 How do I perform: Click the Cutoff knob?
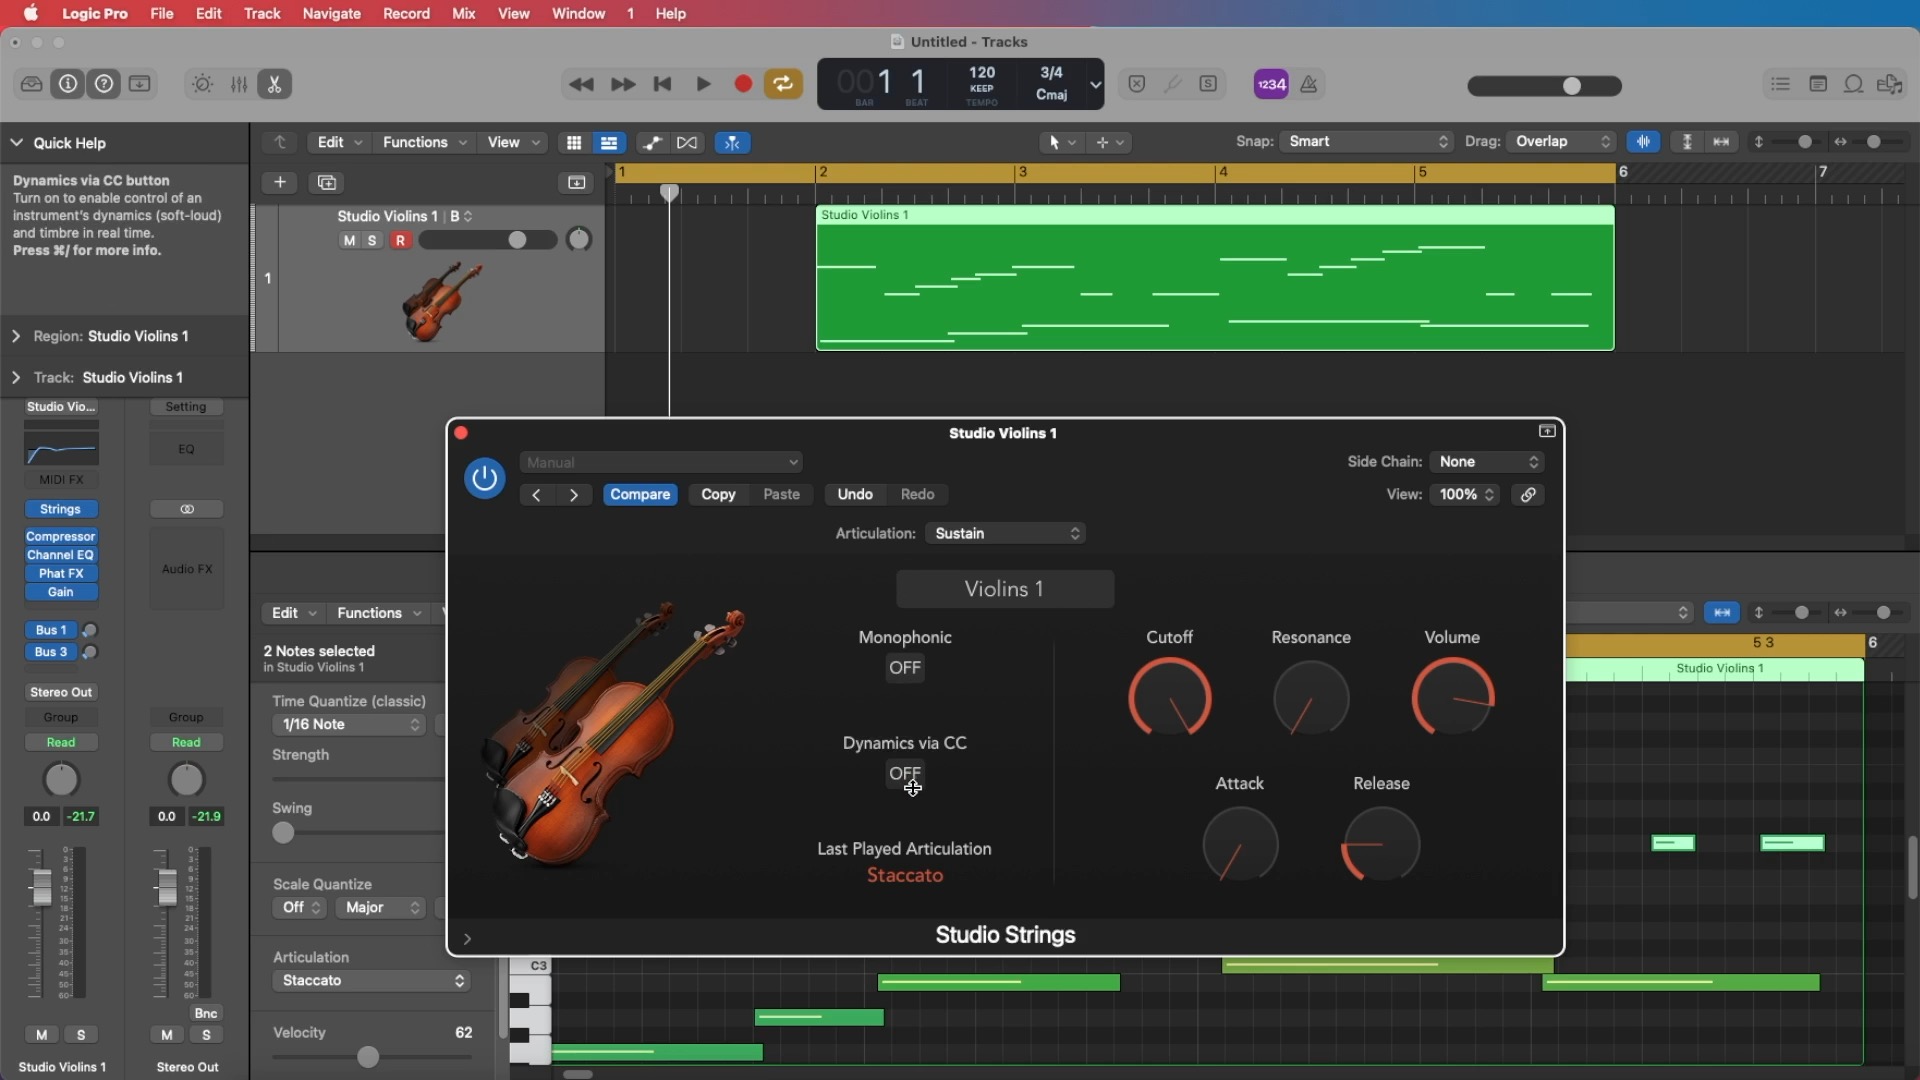(1170, 697)
